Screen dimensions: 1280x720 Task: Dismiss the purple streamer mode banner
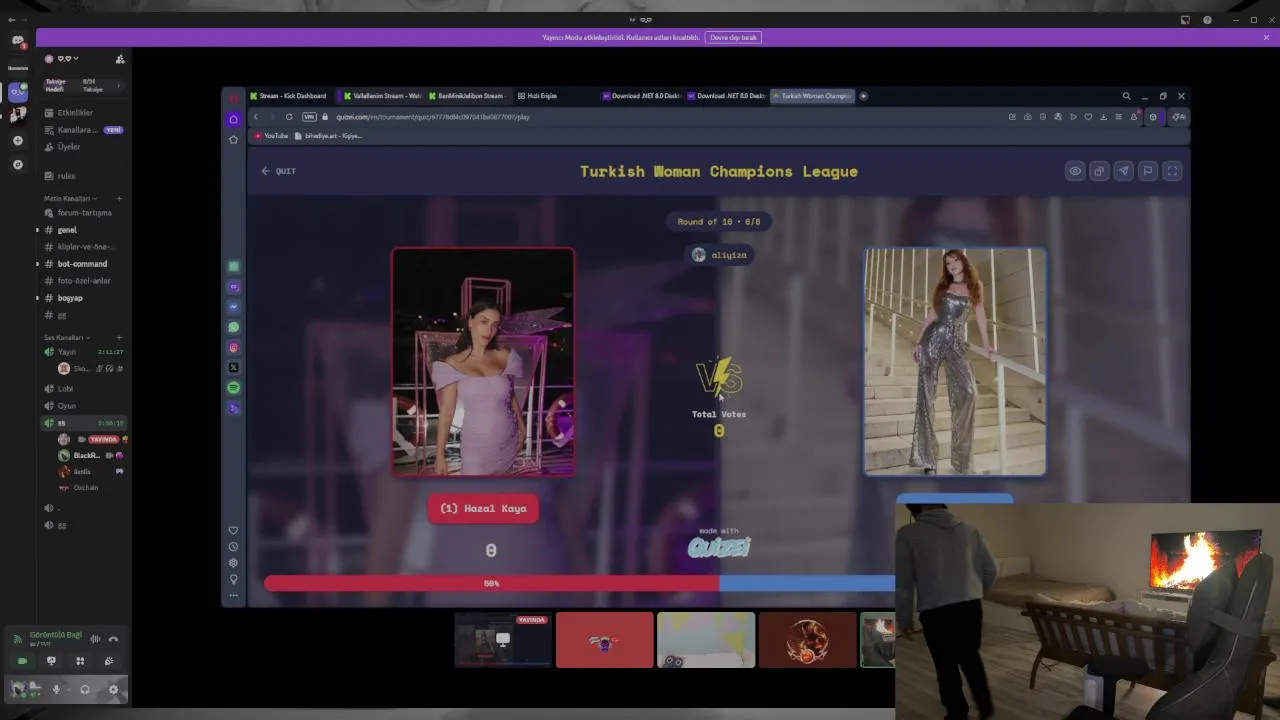1266,37
